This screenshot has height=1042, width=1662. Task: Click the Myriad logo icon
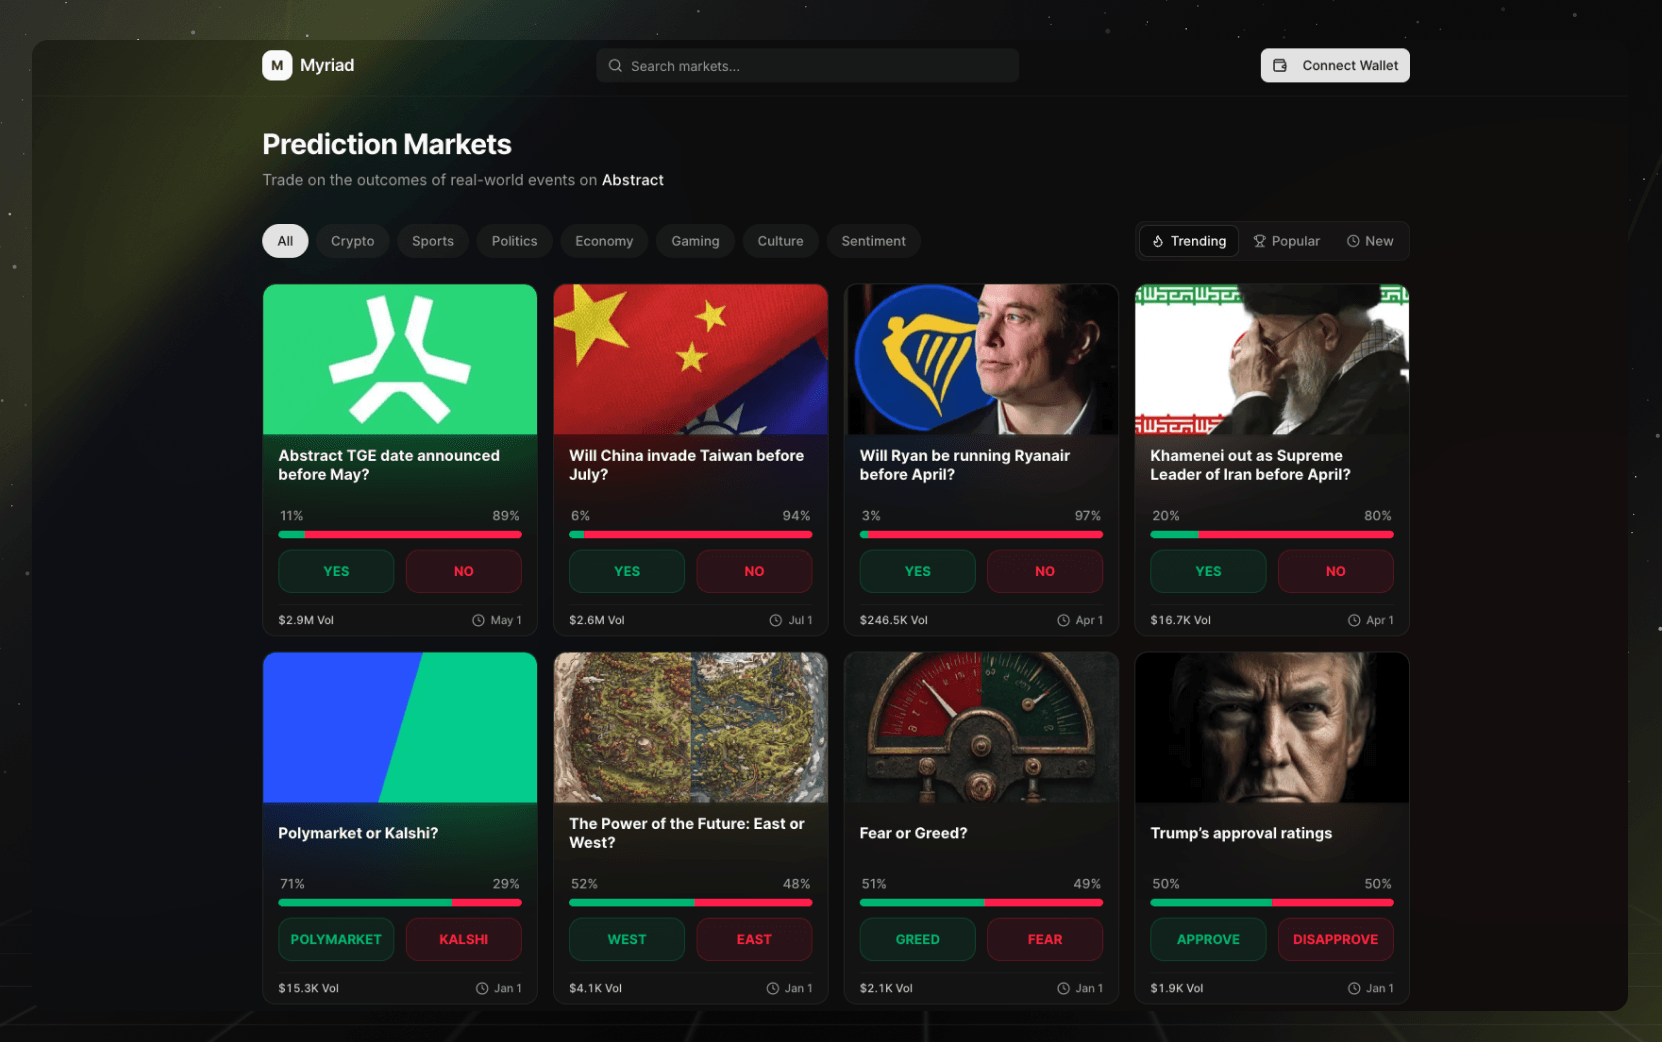pos(277,65)
